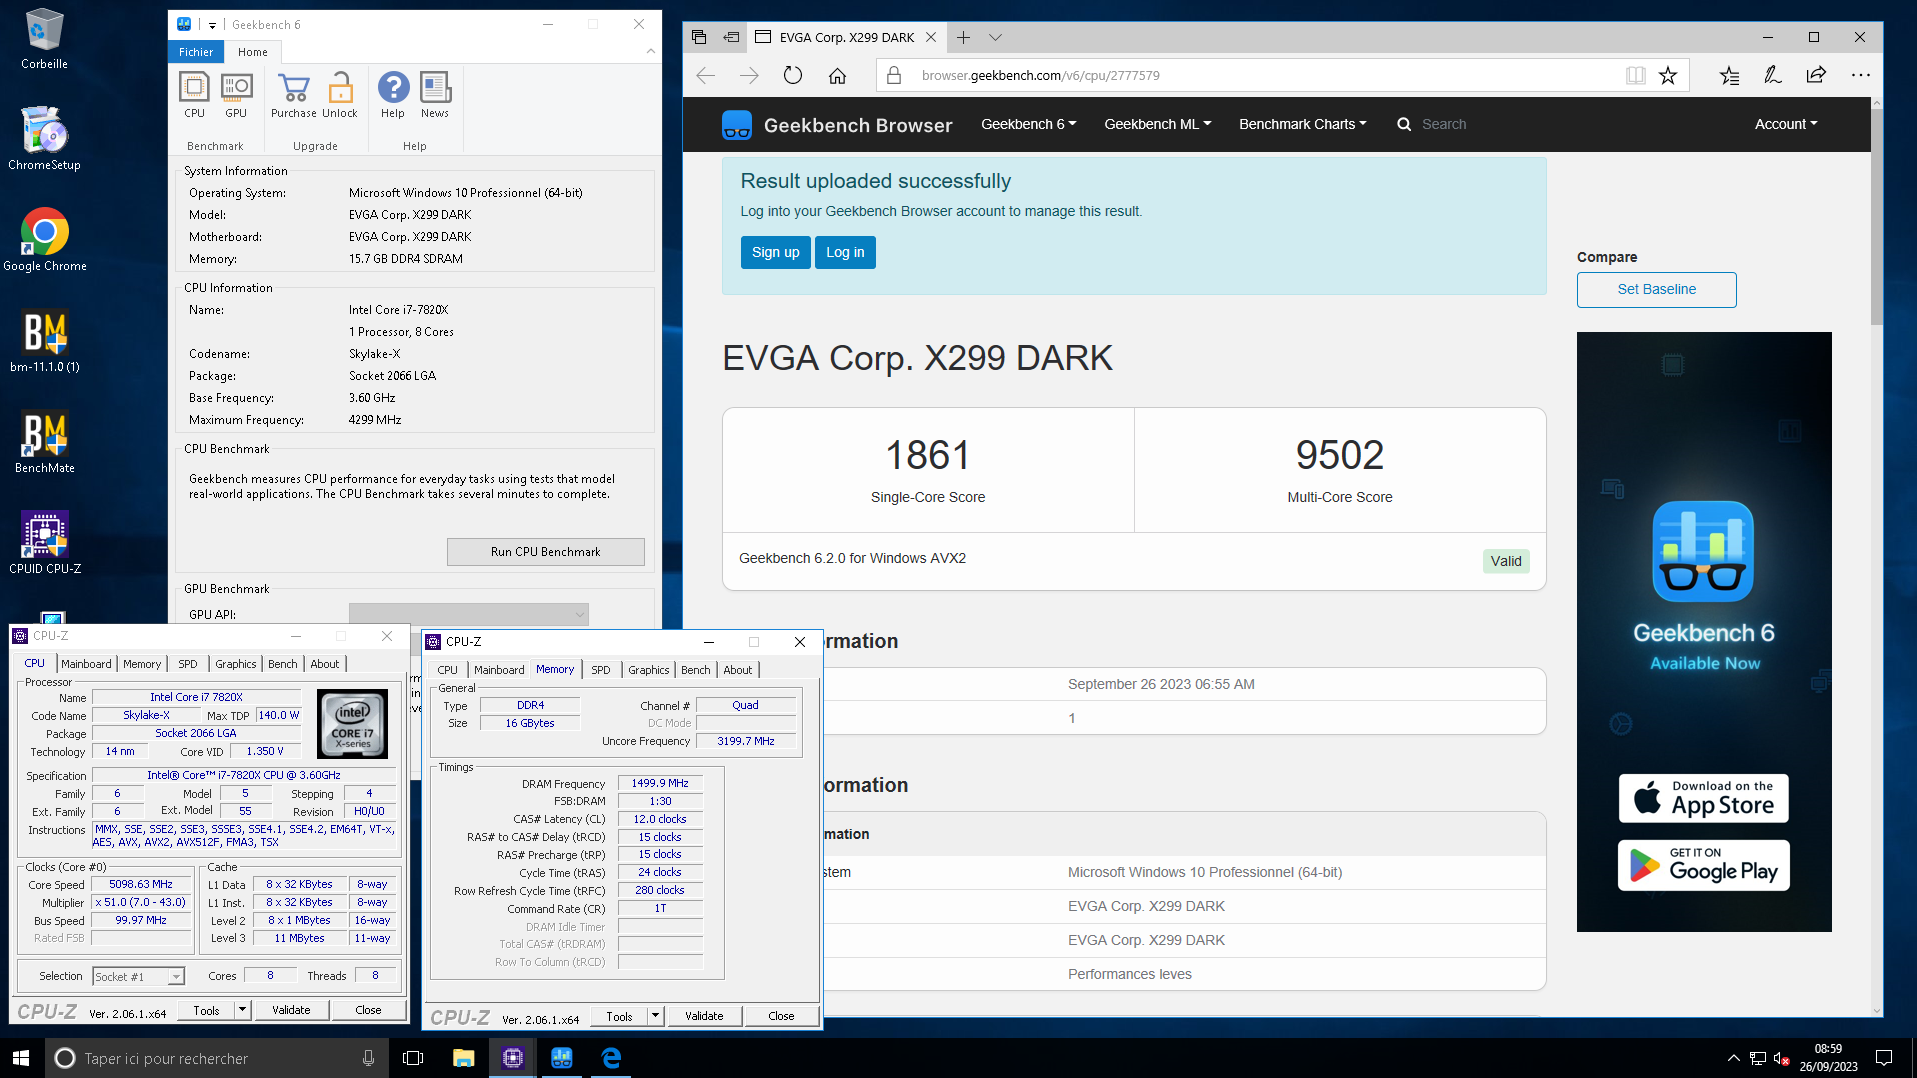The height and width of the screenshot is (1078, 1917).
Task: Select the BenchMate desktop icon
Action: (44, 442)
